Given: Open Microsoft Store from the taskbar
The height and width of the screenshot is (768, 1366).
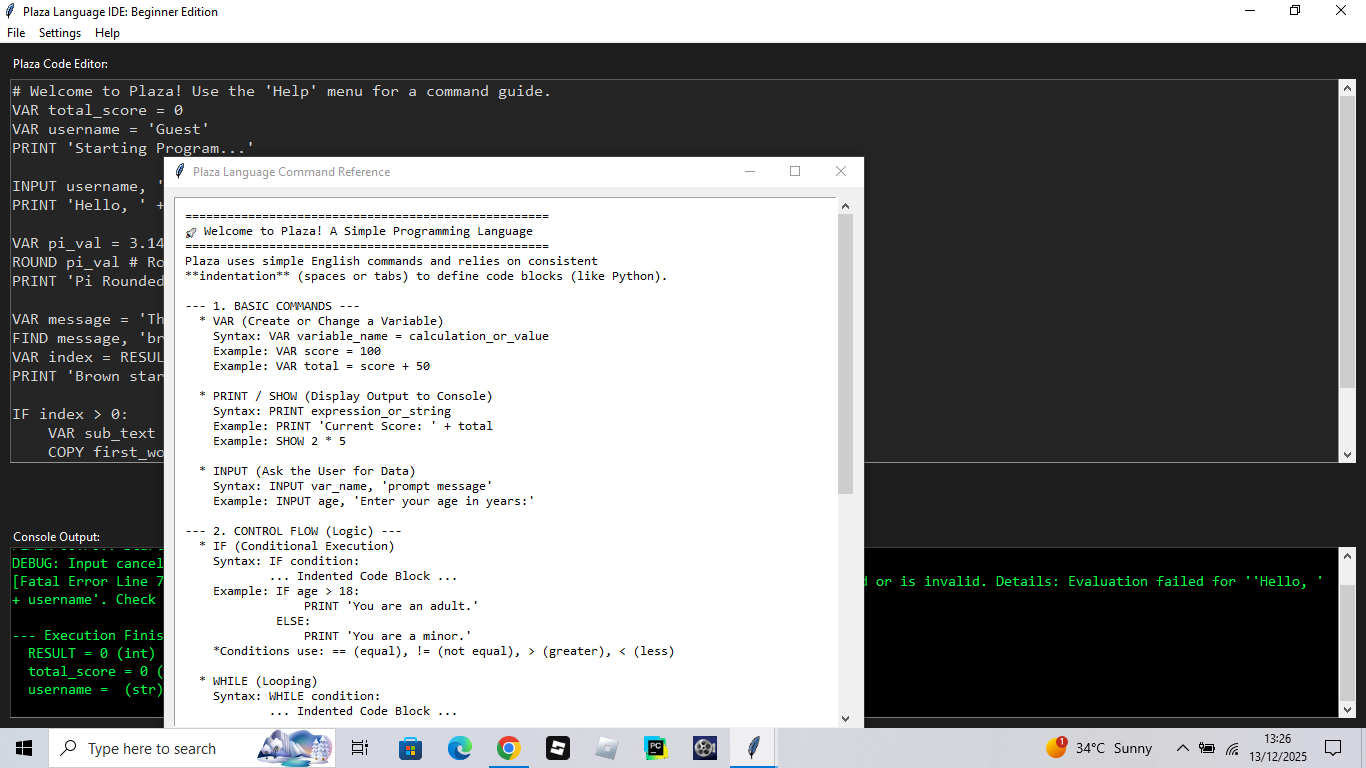Looking at the screenshot, I should pyautogui.click(x=410, y=748).
